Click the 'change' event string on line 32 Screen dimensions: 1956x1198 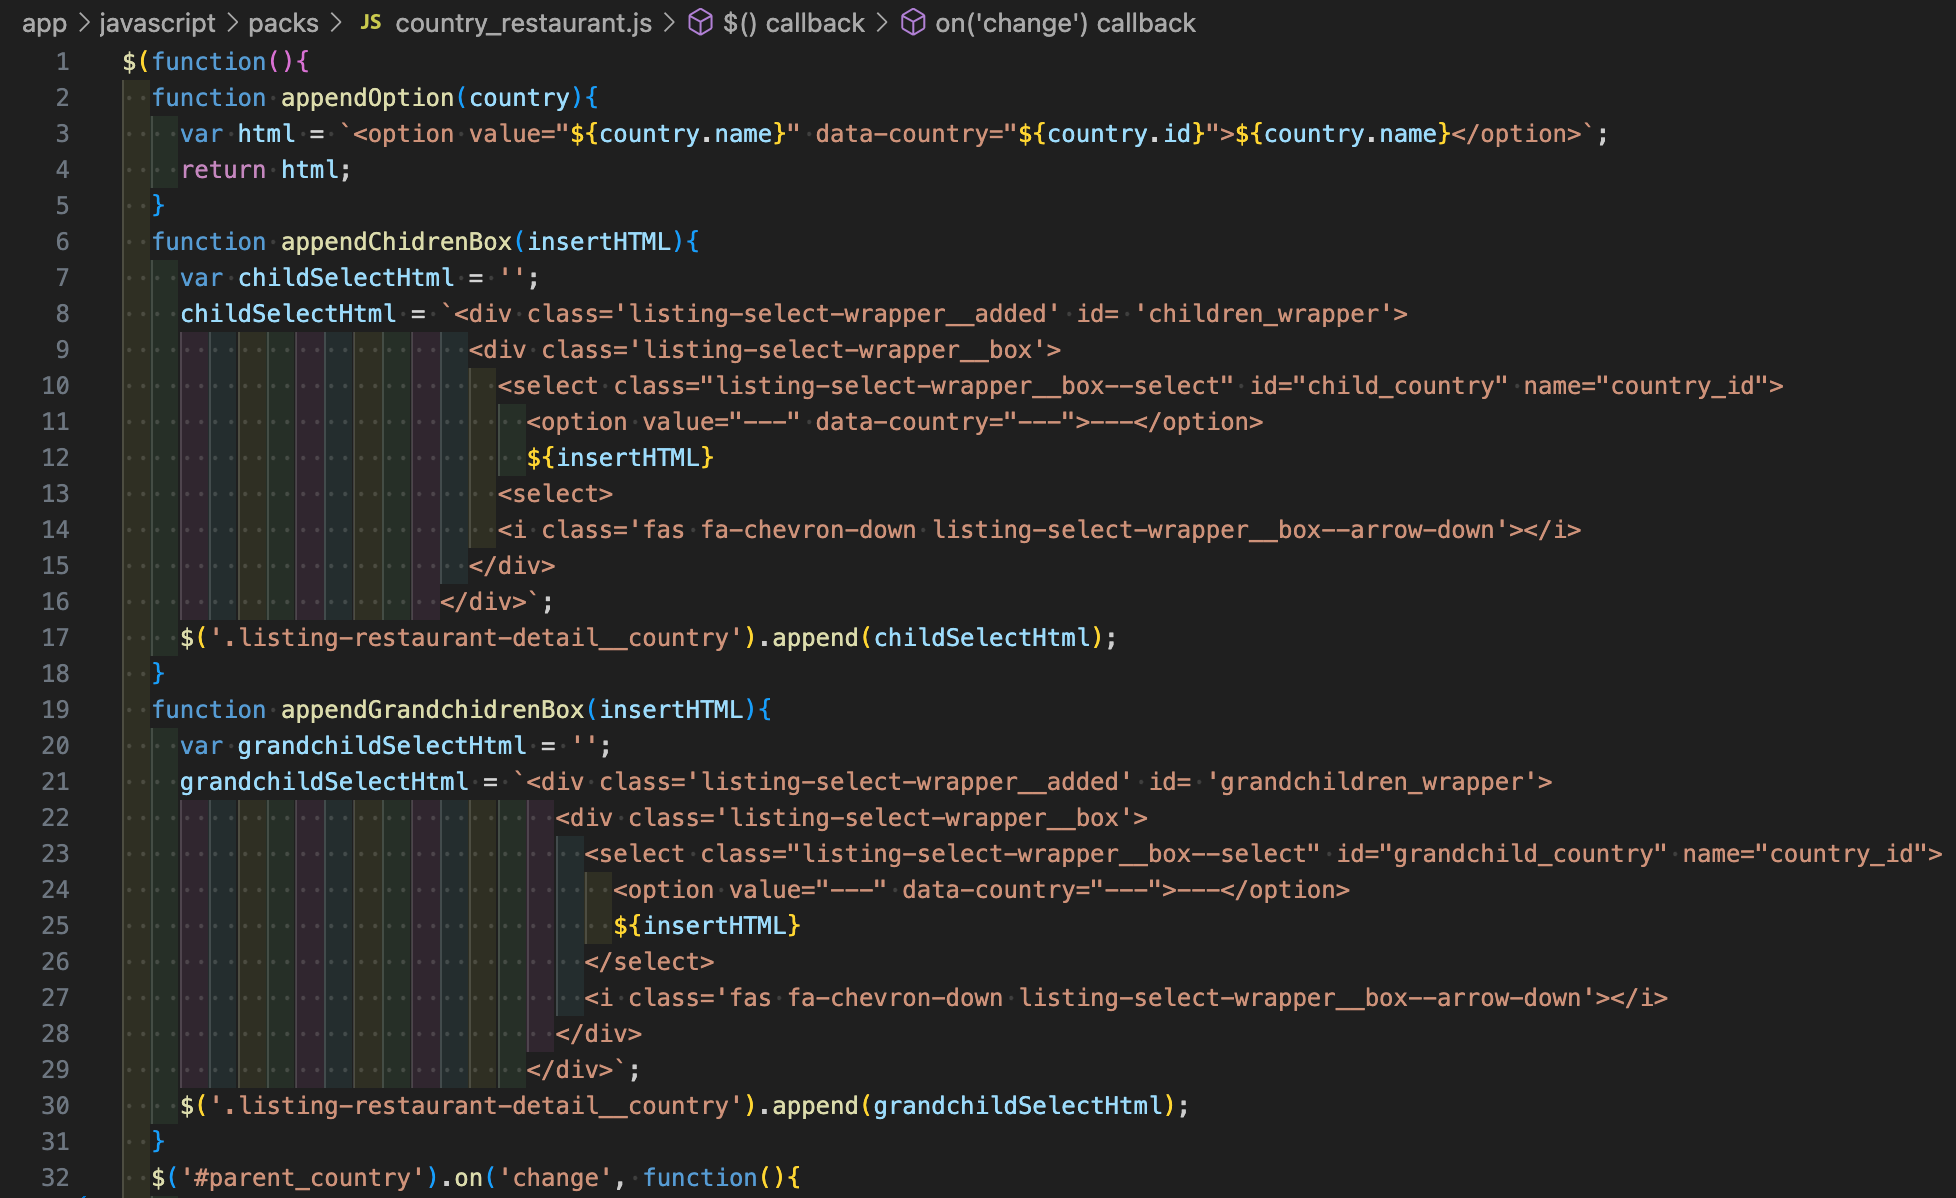[555, 1178]
